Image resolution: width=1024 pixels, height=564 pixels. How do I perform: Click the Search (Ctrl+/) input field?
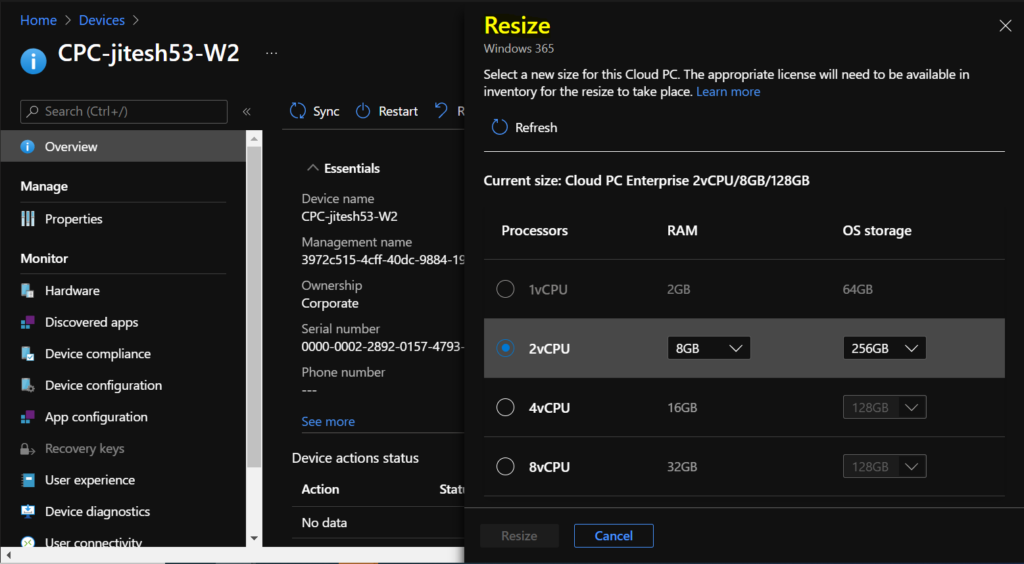point(124,112)
